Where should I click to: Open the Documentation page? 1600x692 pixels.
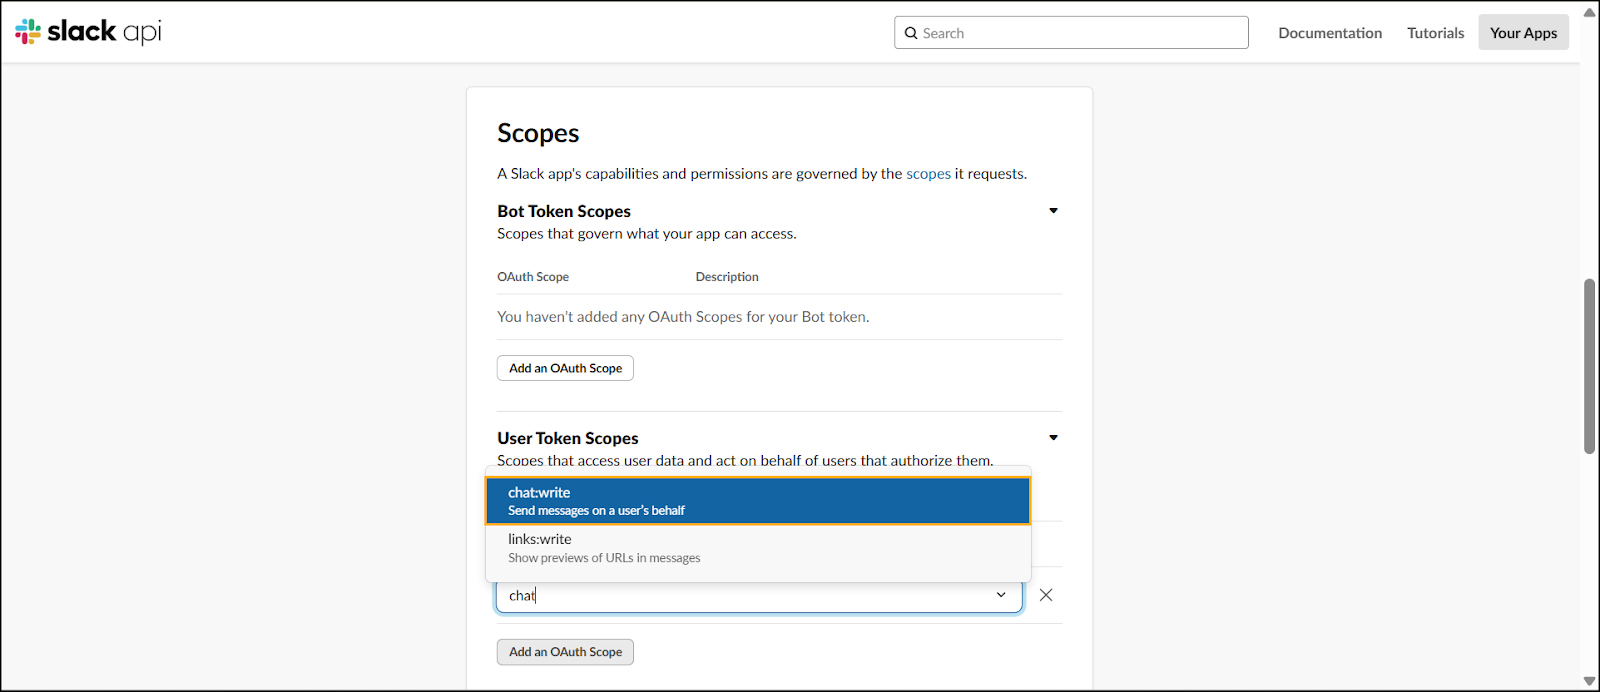1330,33
